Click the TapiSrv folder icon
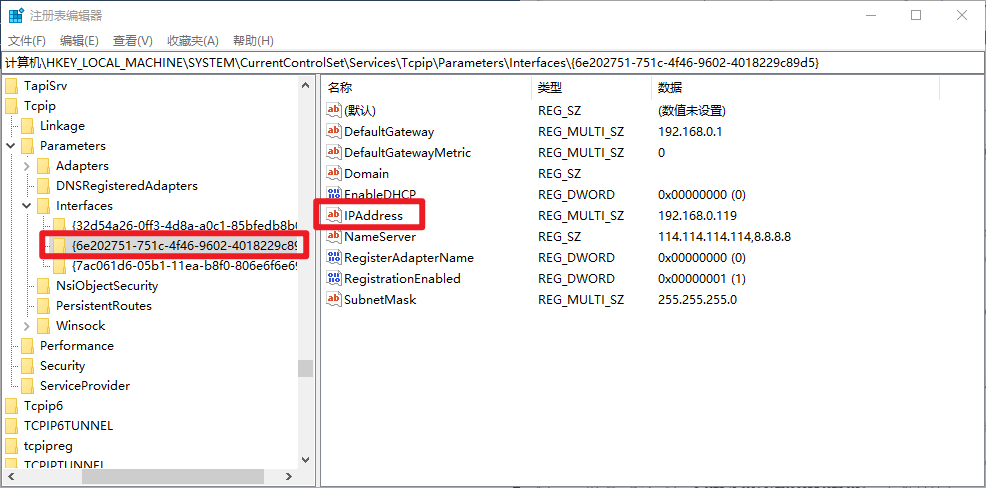 (11, 86)
